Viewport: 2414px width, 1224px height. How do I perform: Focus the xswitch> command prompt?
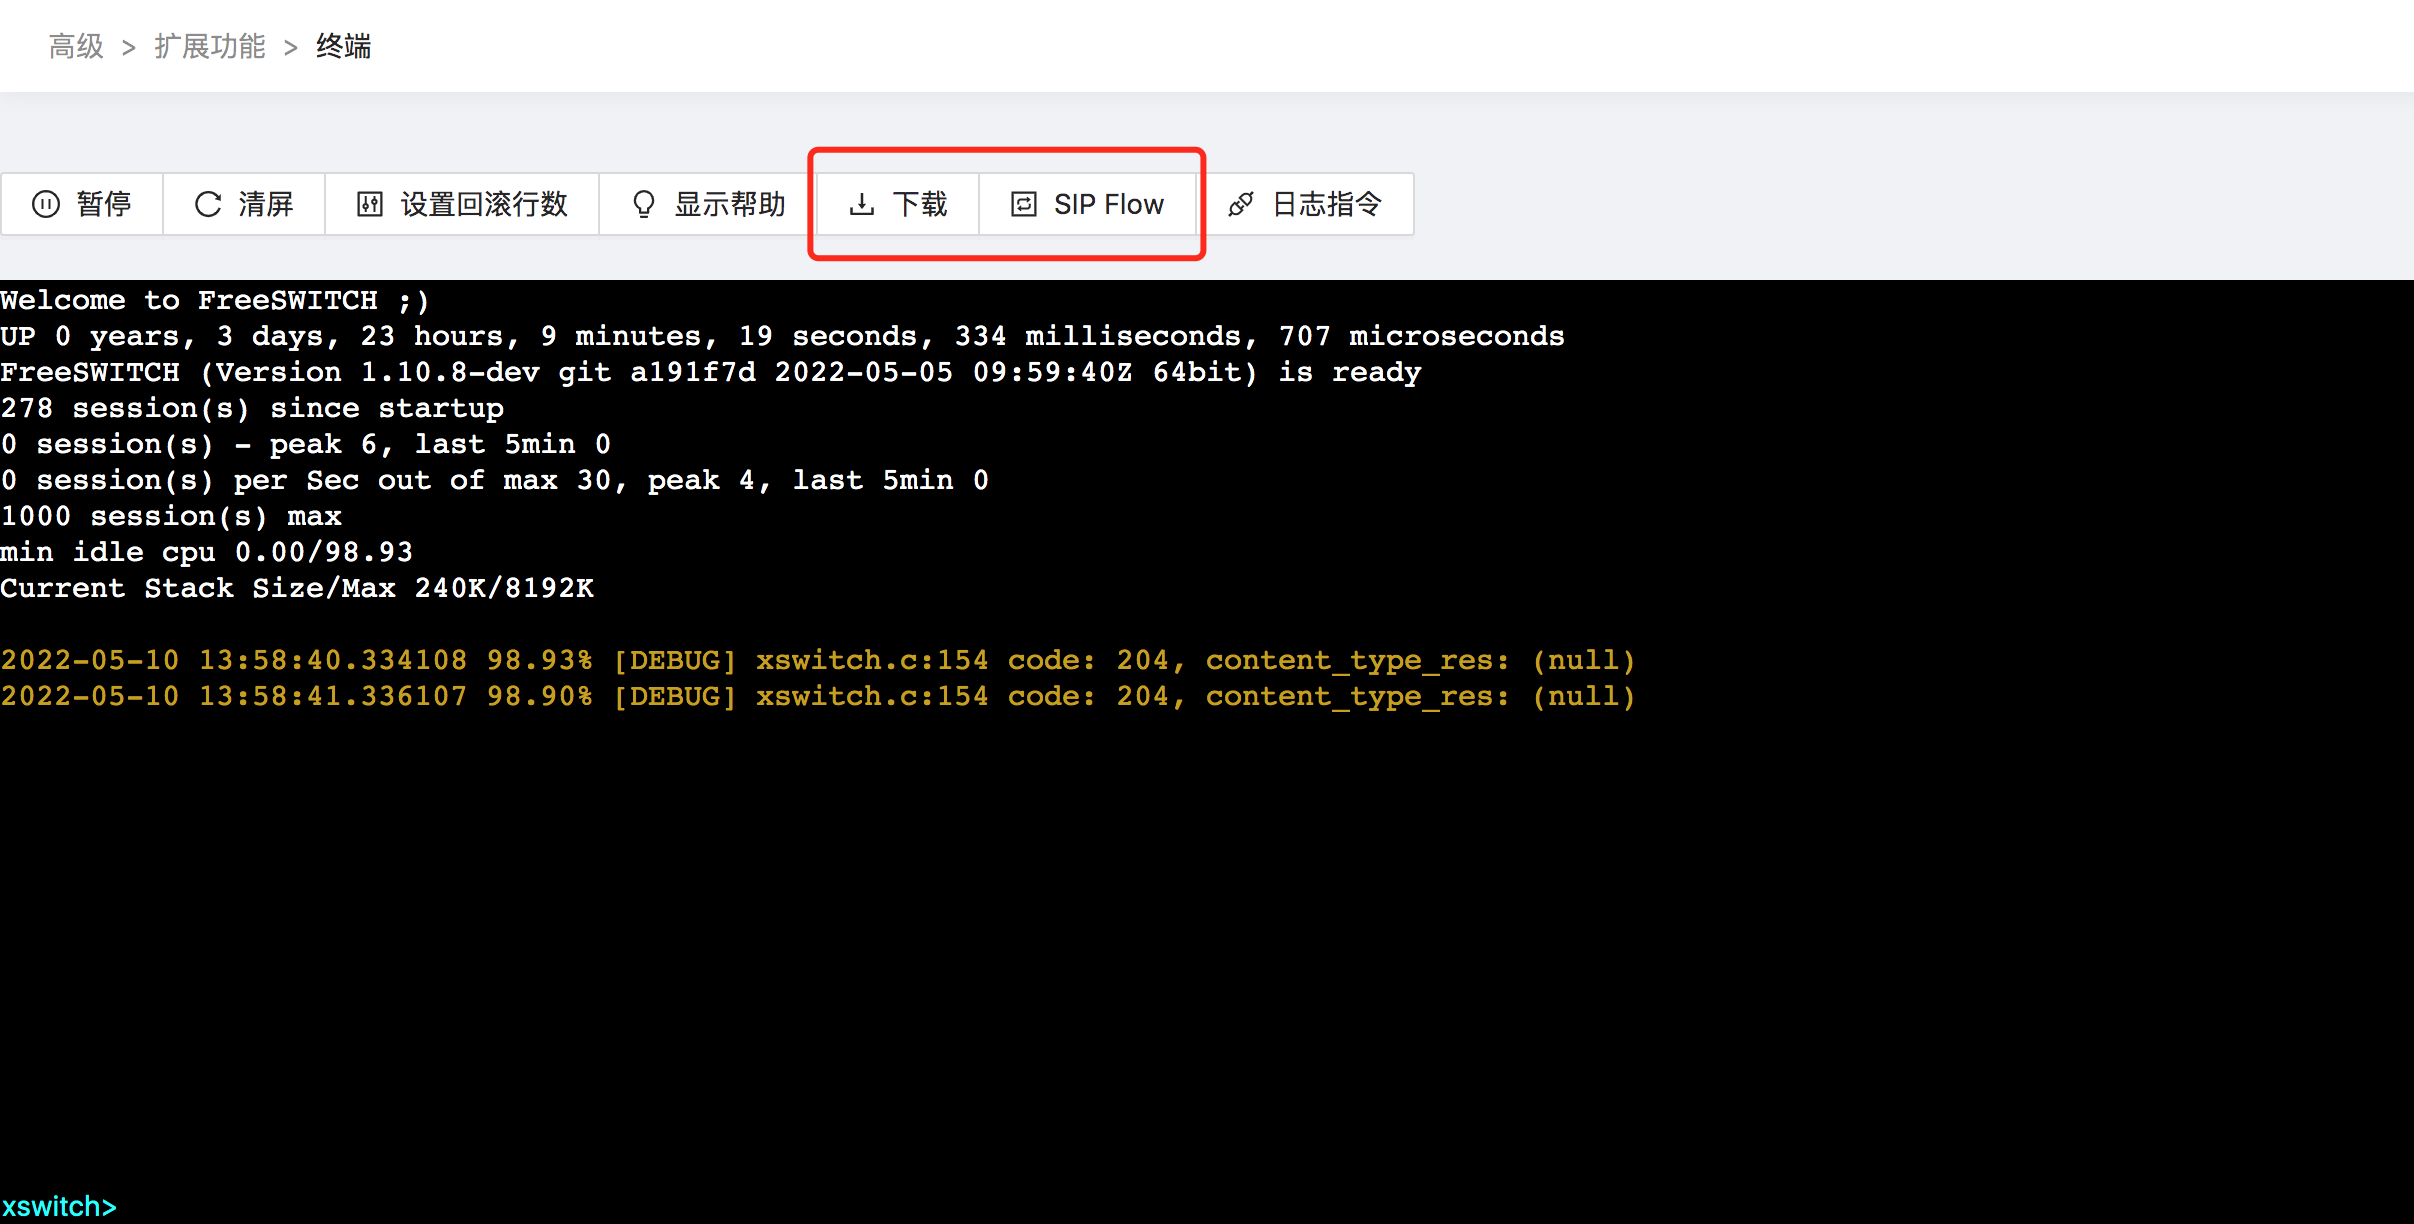(x=60, y=1206)
